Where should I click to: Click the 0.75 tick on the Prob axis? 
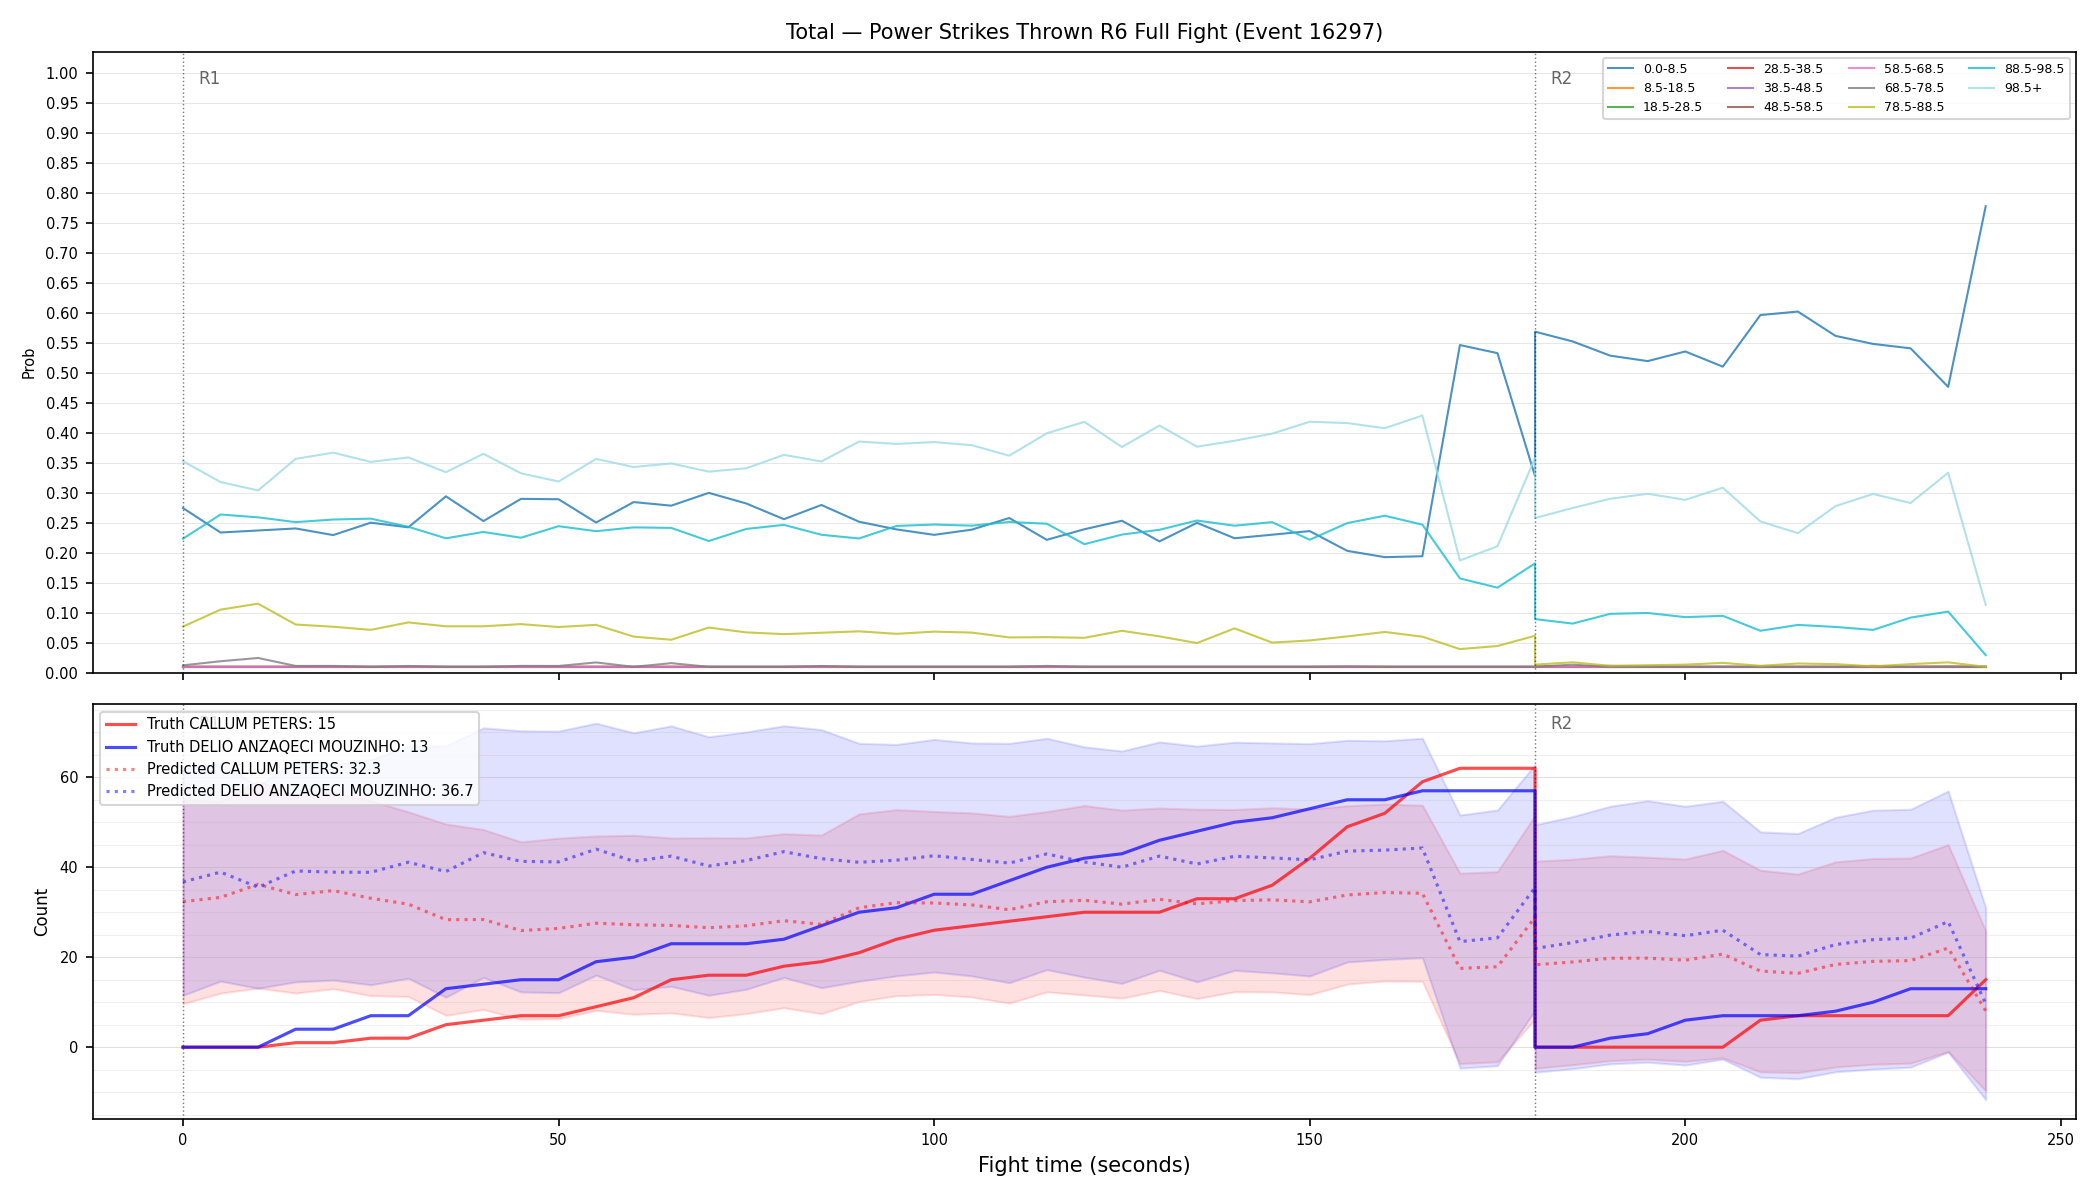coord(62,223)
